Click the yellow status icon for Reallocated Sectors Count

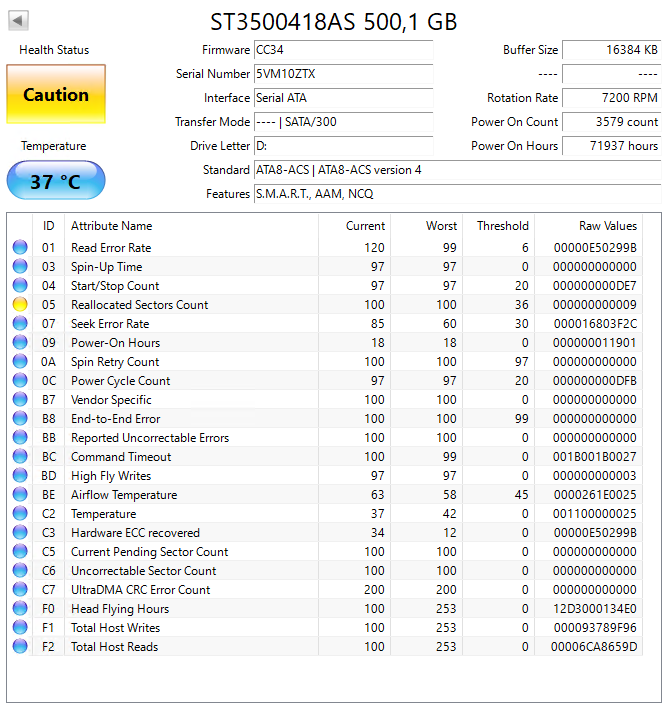point(20,304)
